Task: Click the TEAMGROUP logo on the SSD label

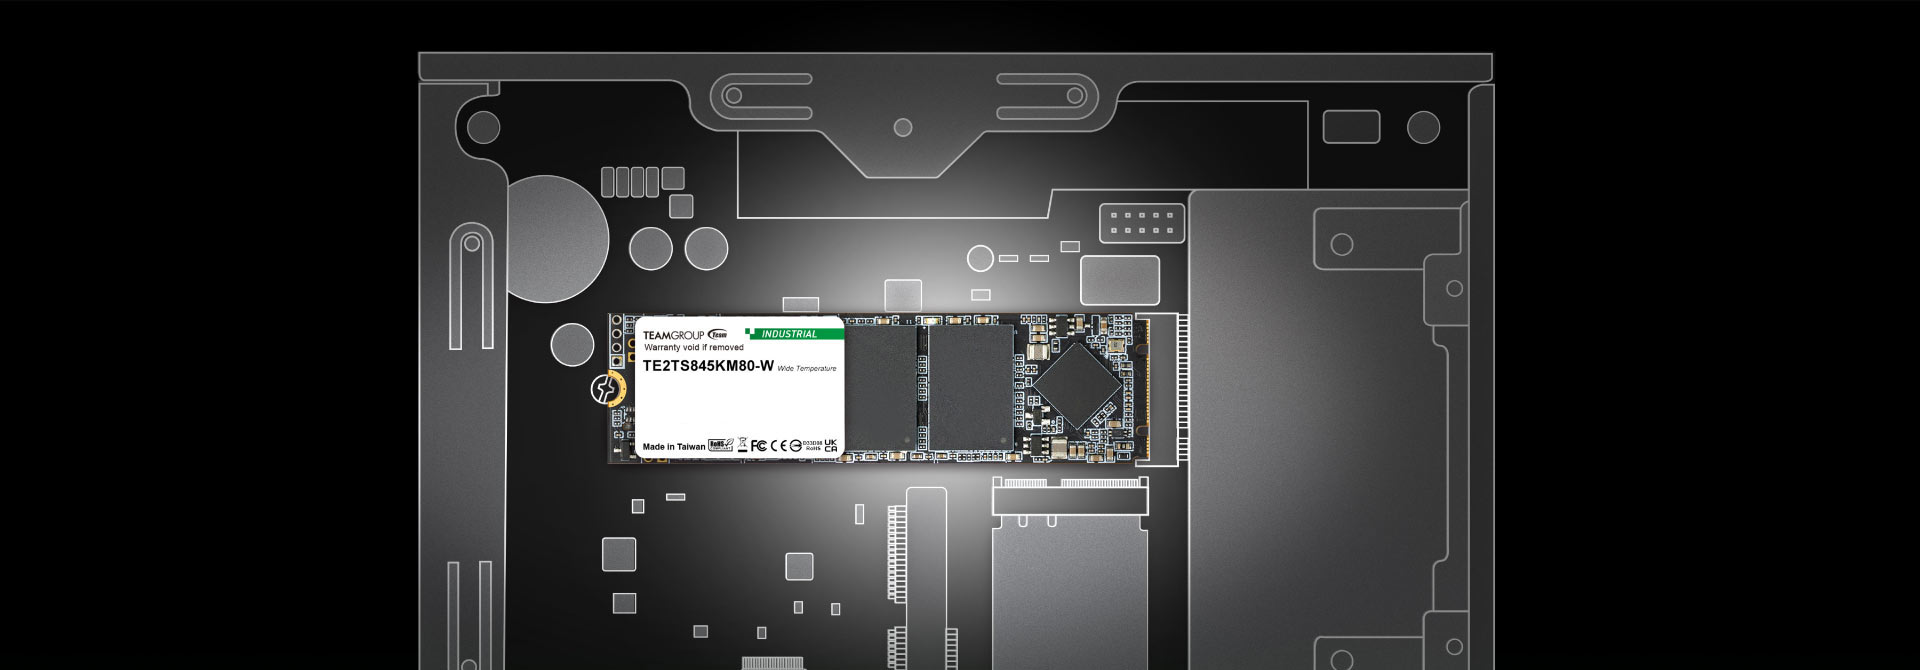Action: point(686,335)
